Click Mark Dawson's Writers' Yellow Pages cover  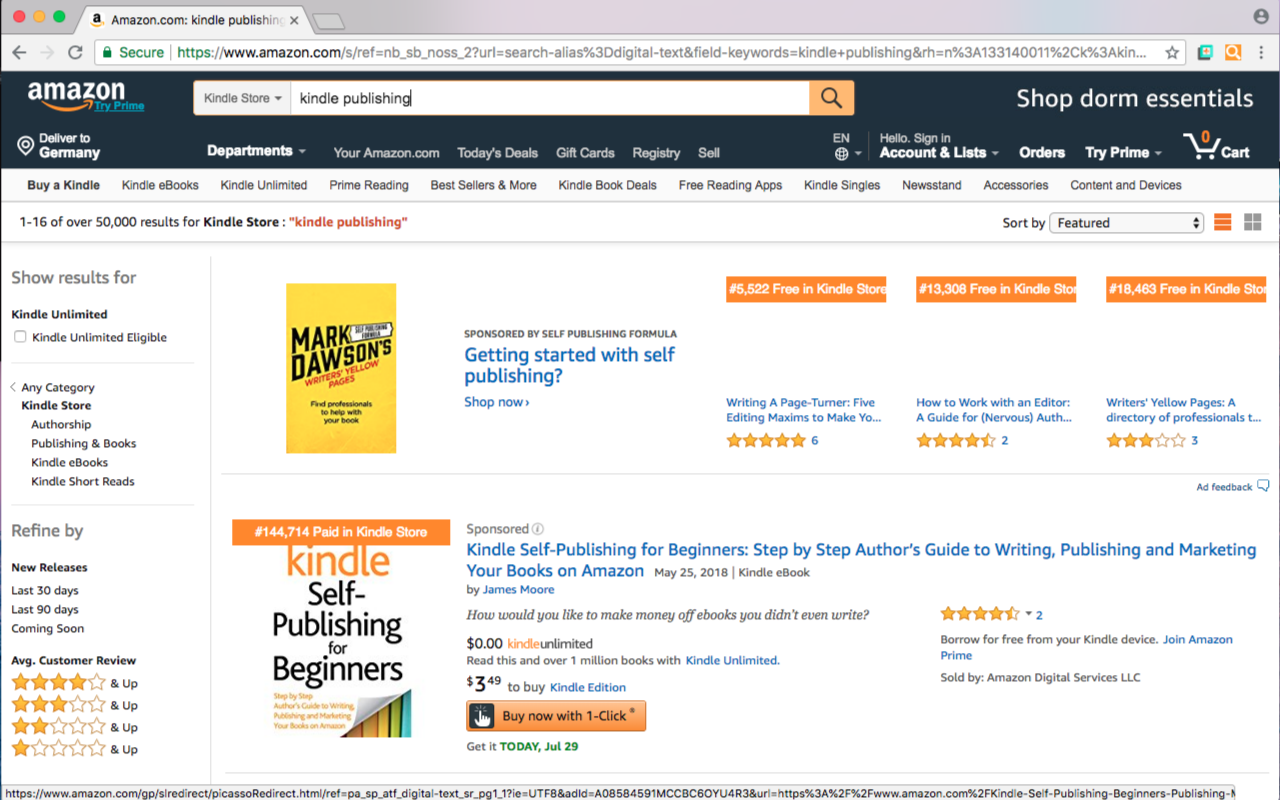(341, 368)
